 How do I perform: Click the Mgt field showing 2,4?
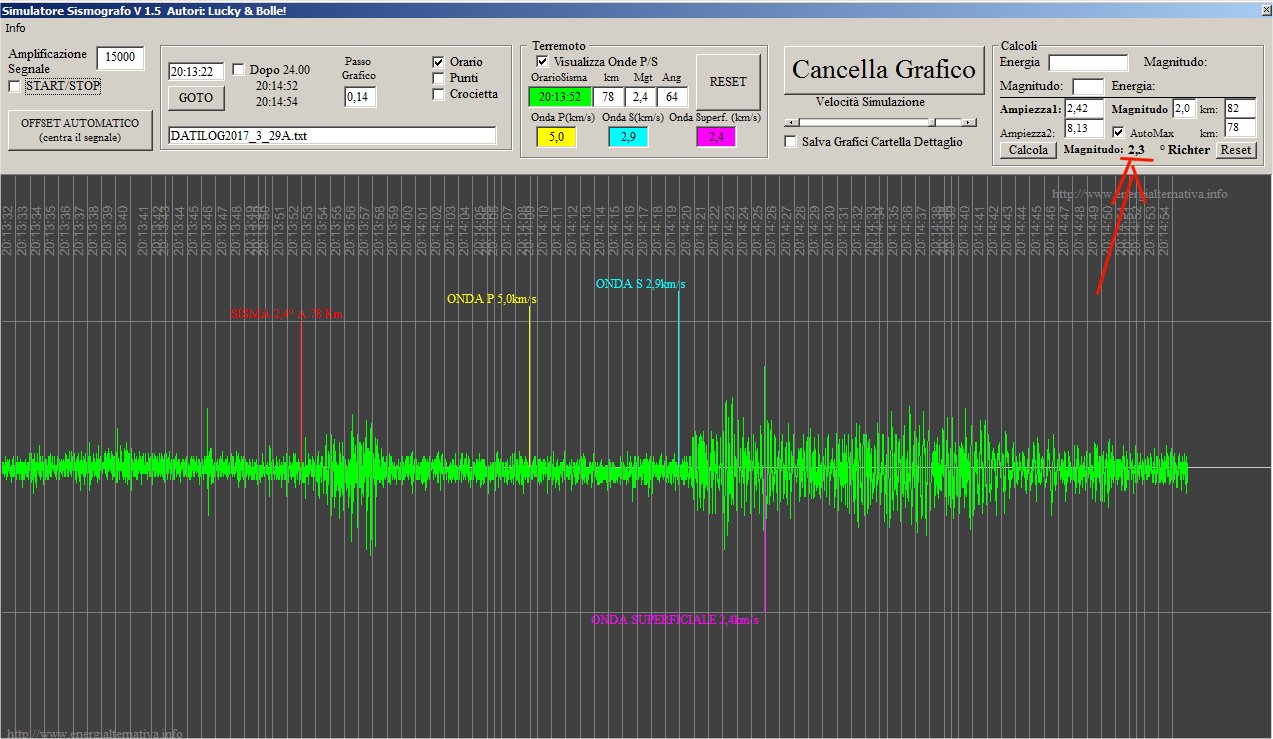point(640,97)
